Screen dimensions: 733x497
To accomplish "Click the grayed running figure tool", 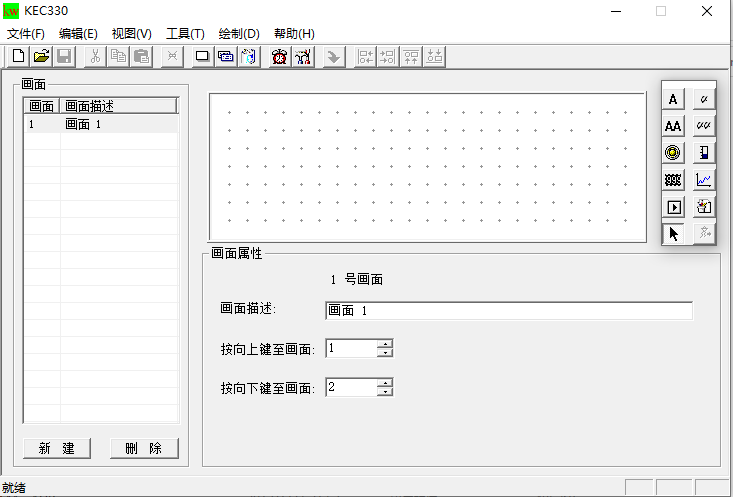I will tap(704, 233).
